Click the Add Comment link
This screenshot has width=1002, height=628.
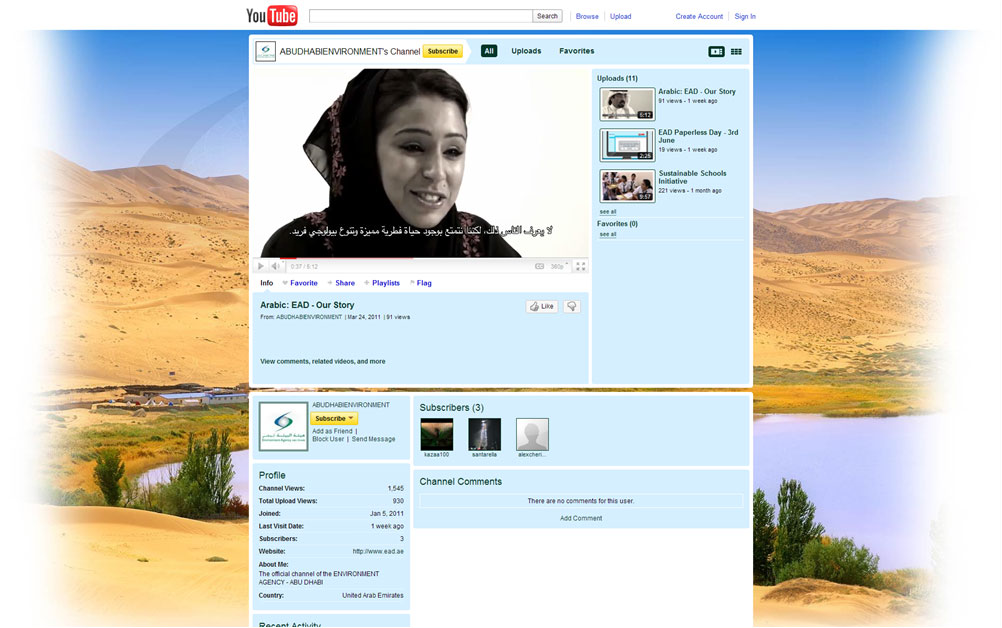(581, 518)
